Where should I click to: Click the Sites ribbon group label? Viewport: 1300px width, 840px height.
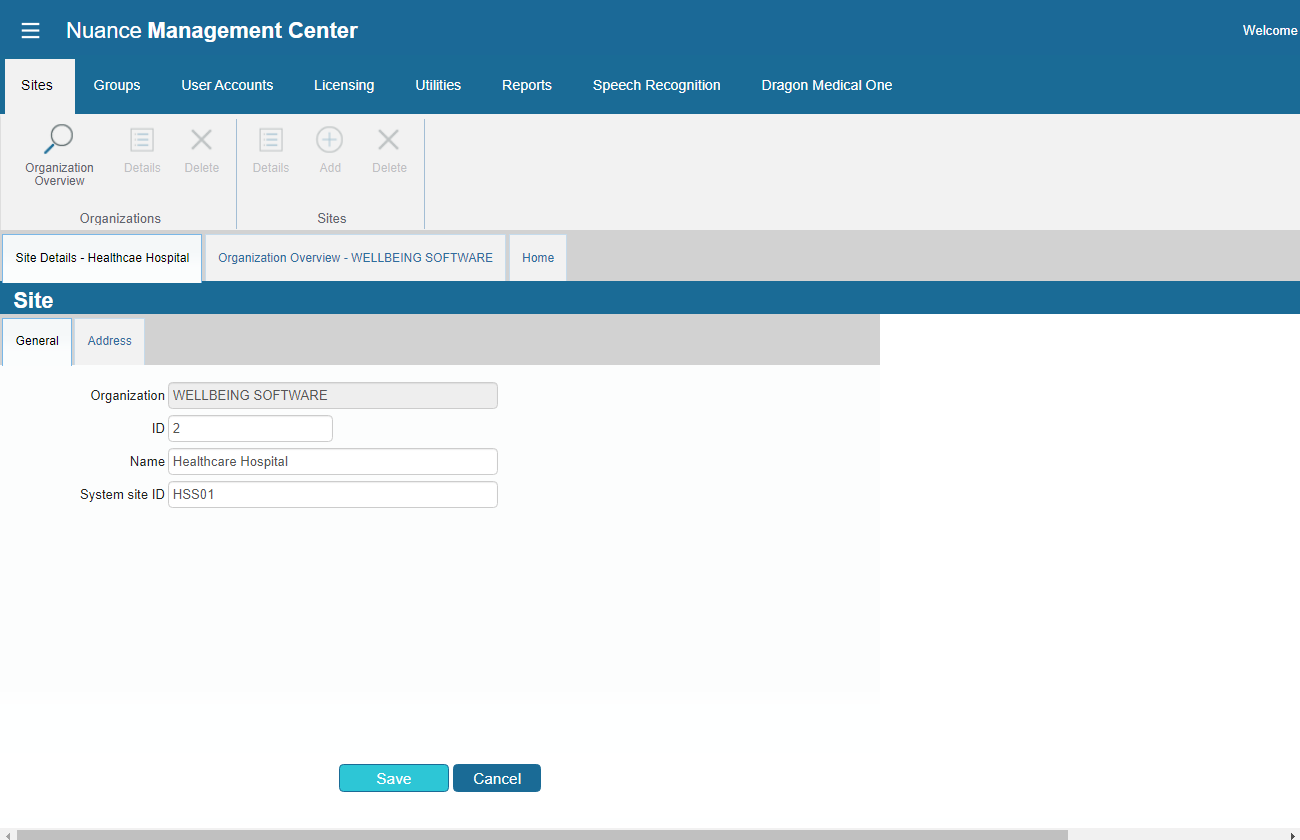click(x=331, y=218)
